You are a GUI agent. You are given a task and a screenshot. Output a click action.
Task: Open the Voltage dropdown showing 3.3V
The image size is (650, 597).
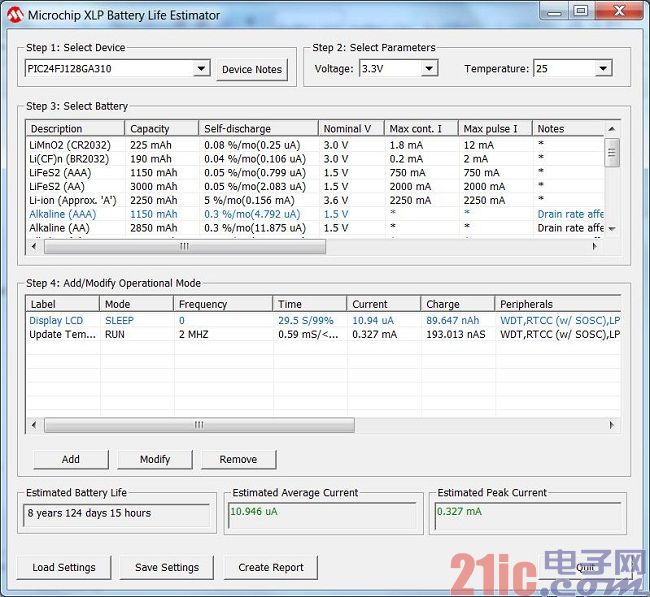(398, 68)
